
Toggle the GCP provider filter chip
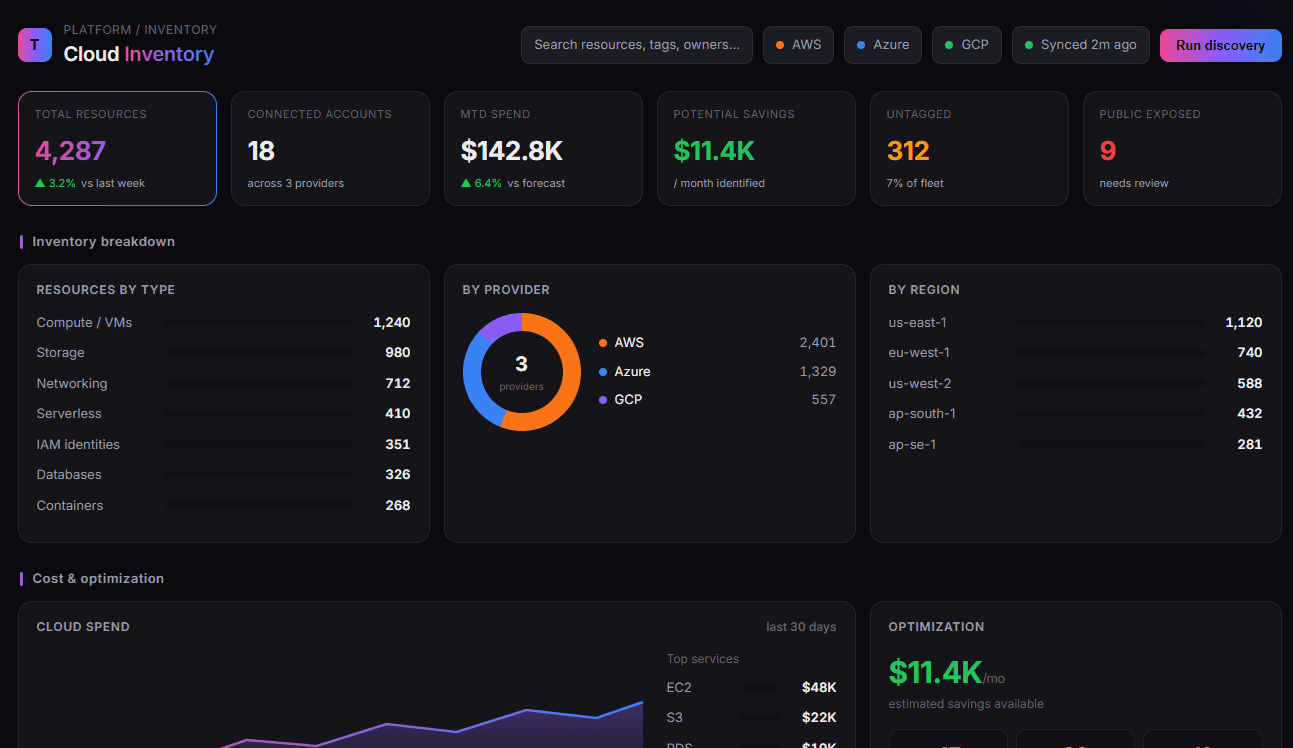point(967,45)
